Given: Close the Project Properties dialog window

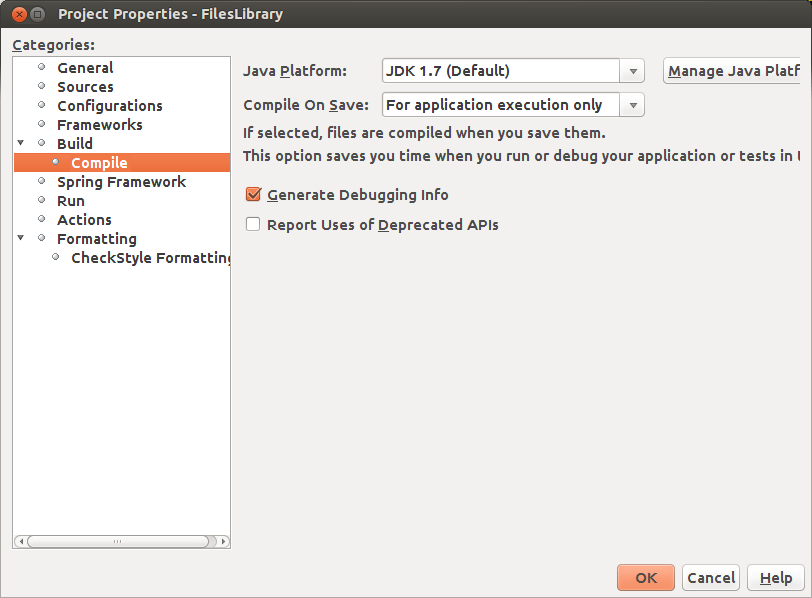Looking at the screenshot, I should (18, 14).
